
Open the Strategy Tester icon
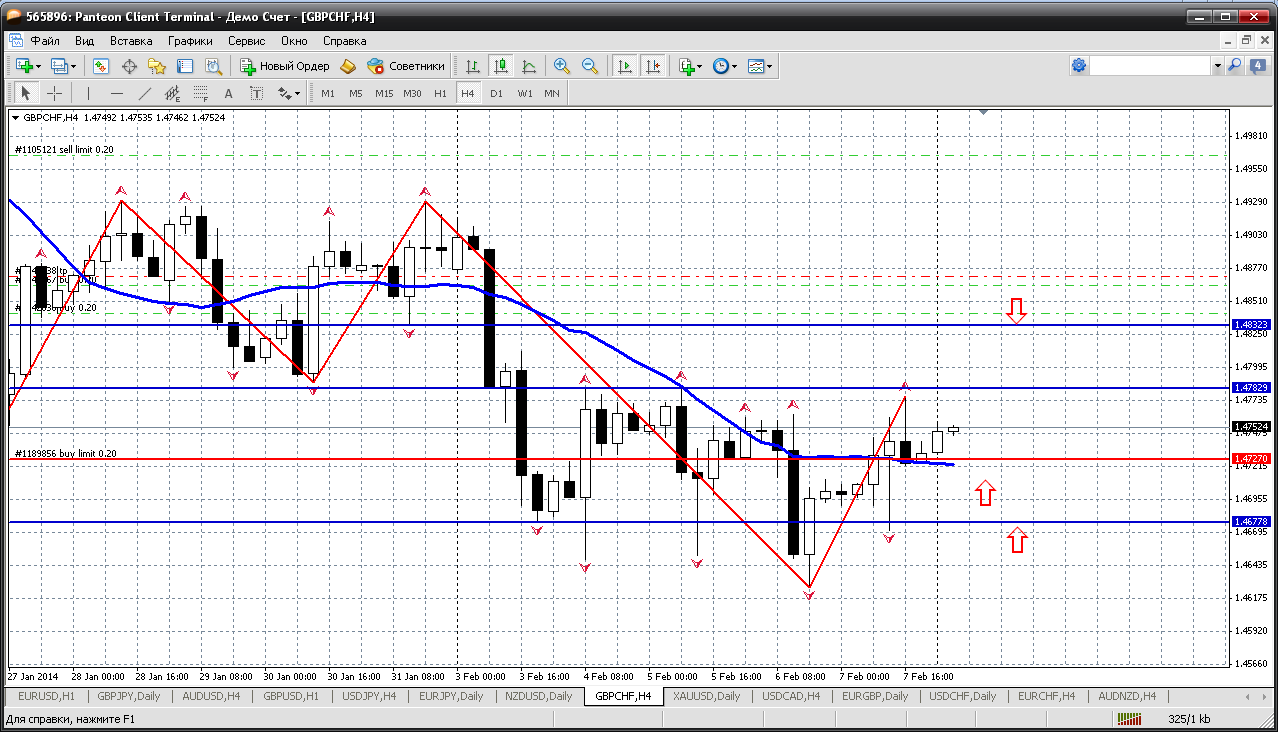(213, 66)
